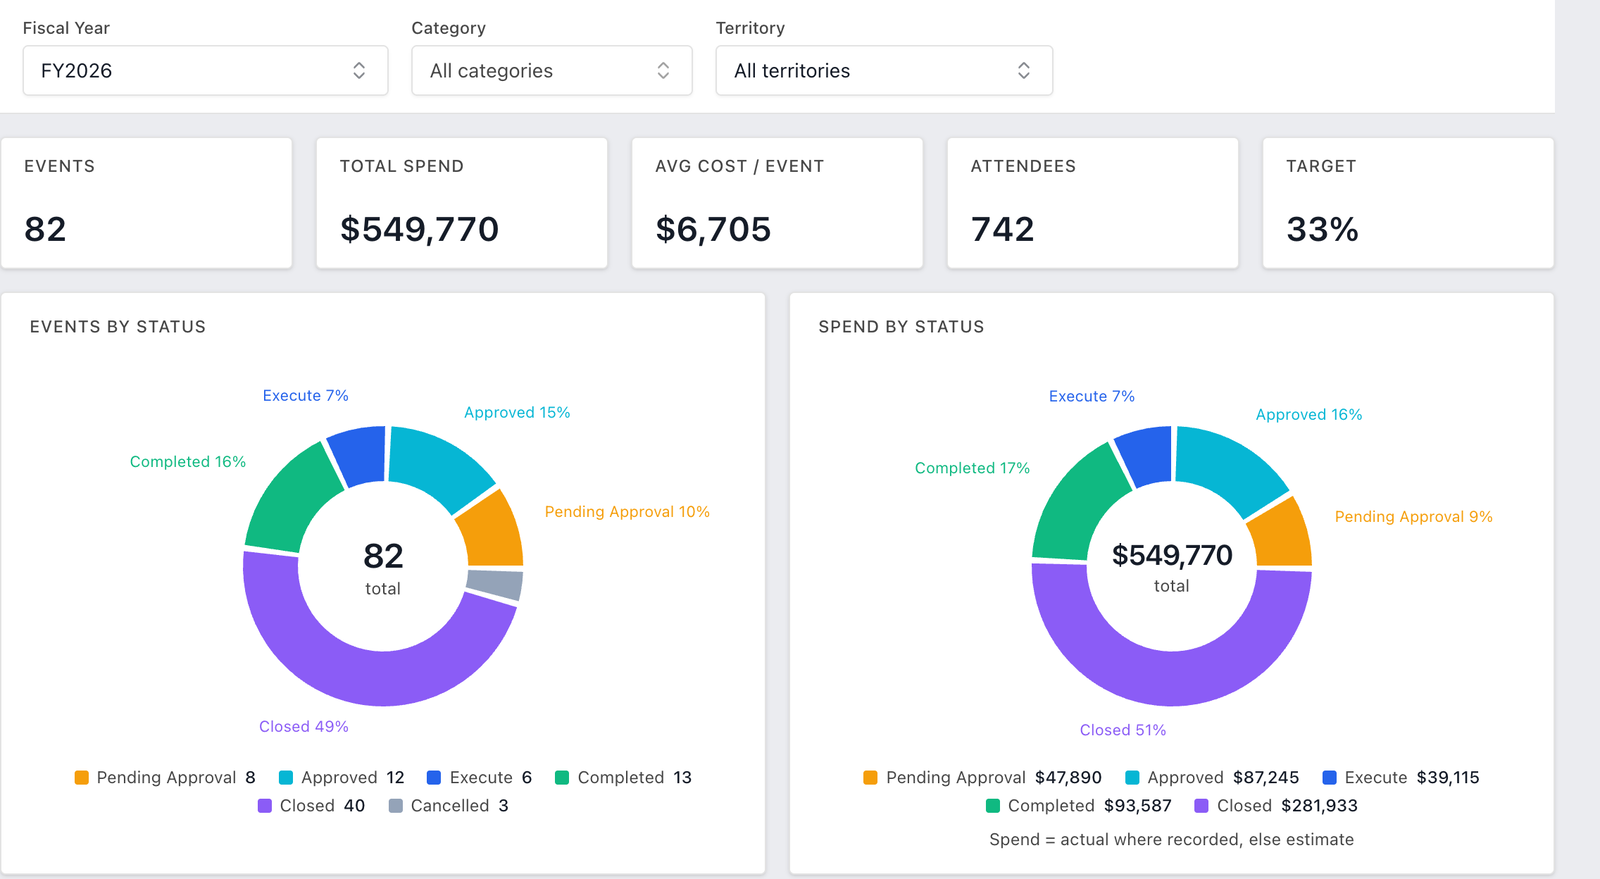Click the '82 total' center of Events donut

[383, 568]
